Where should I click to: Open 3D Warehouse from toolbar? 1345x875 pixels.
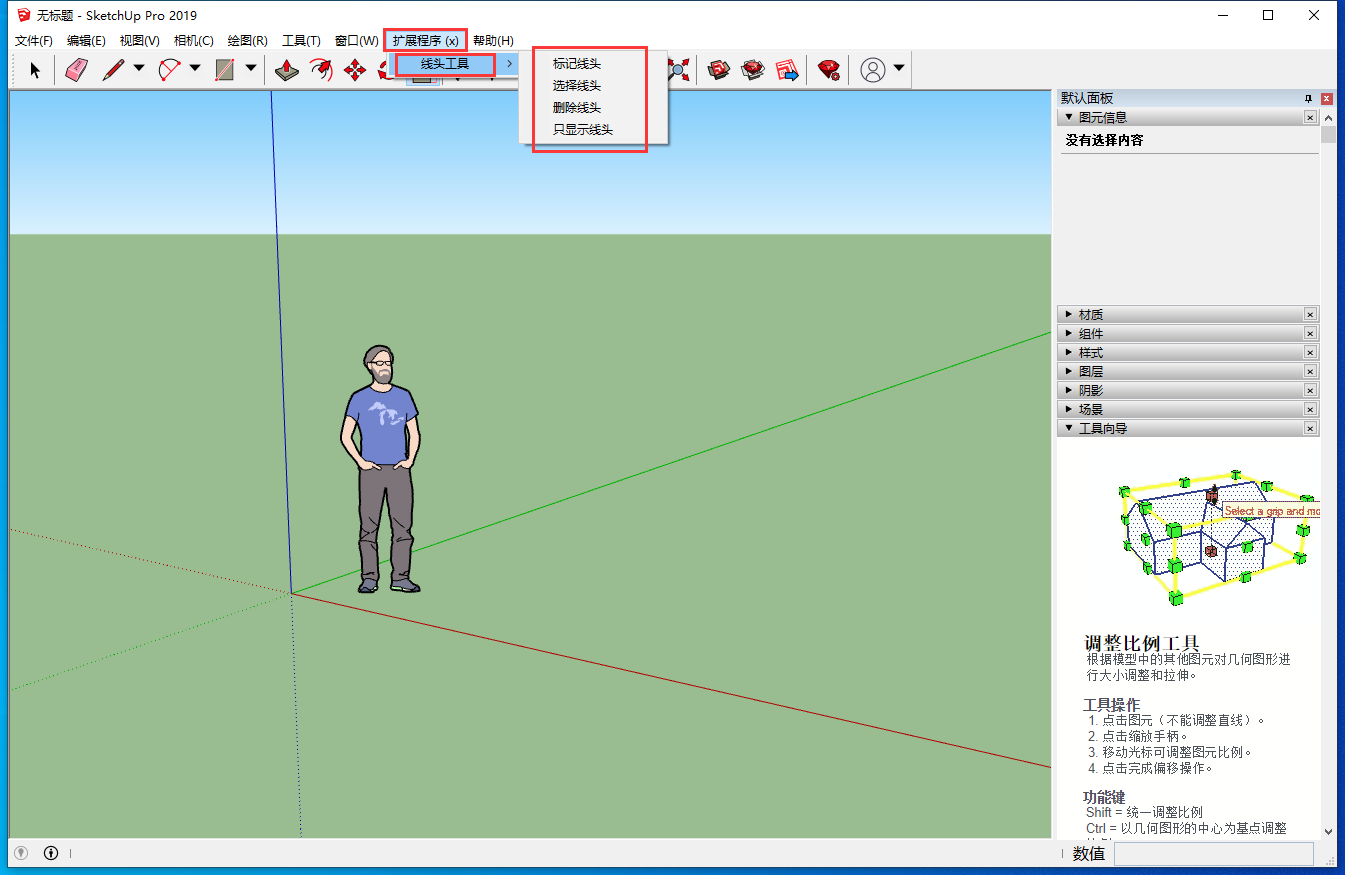click(718, 70)
